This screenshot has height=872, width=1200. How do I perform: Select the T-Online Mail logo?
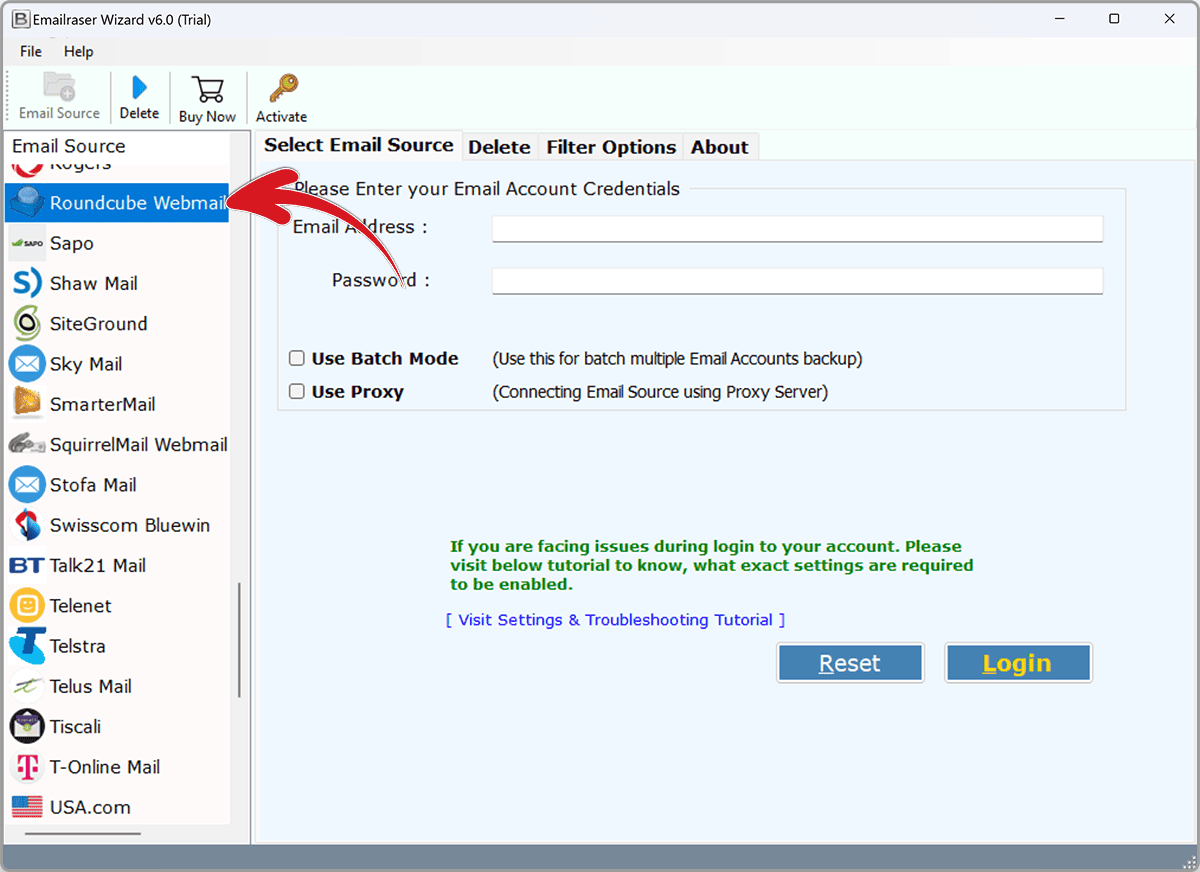click(27, 767)
